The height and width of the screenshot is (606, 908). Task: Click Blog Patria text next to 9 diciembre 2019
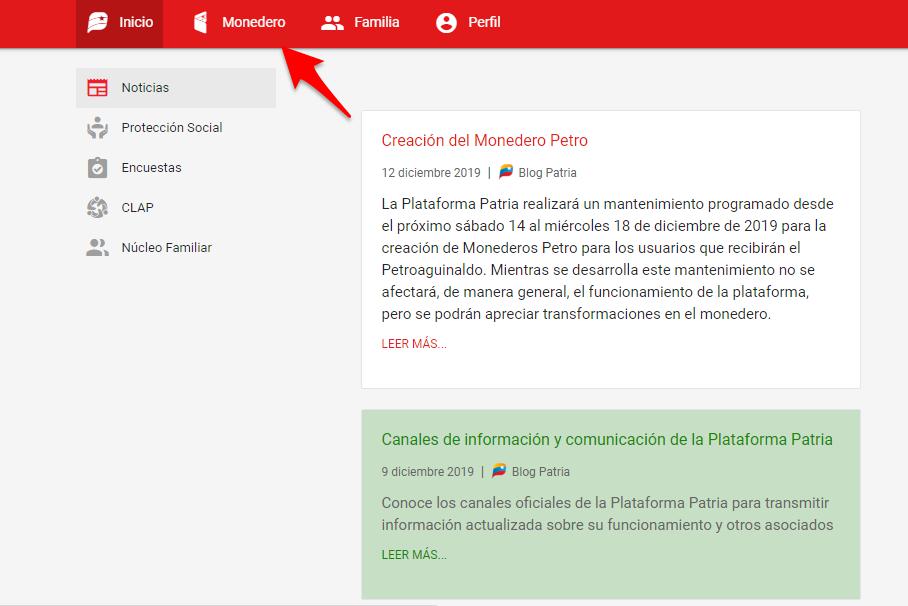tap(540, 472)
